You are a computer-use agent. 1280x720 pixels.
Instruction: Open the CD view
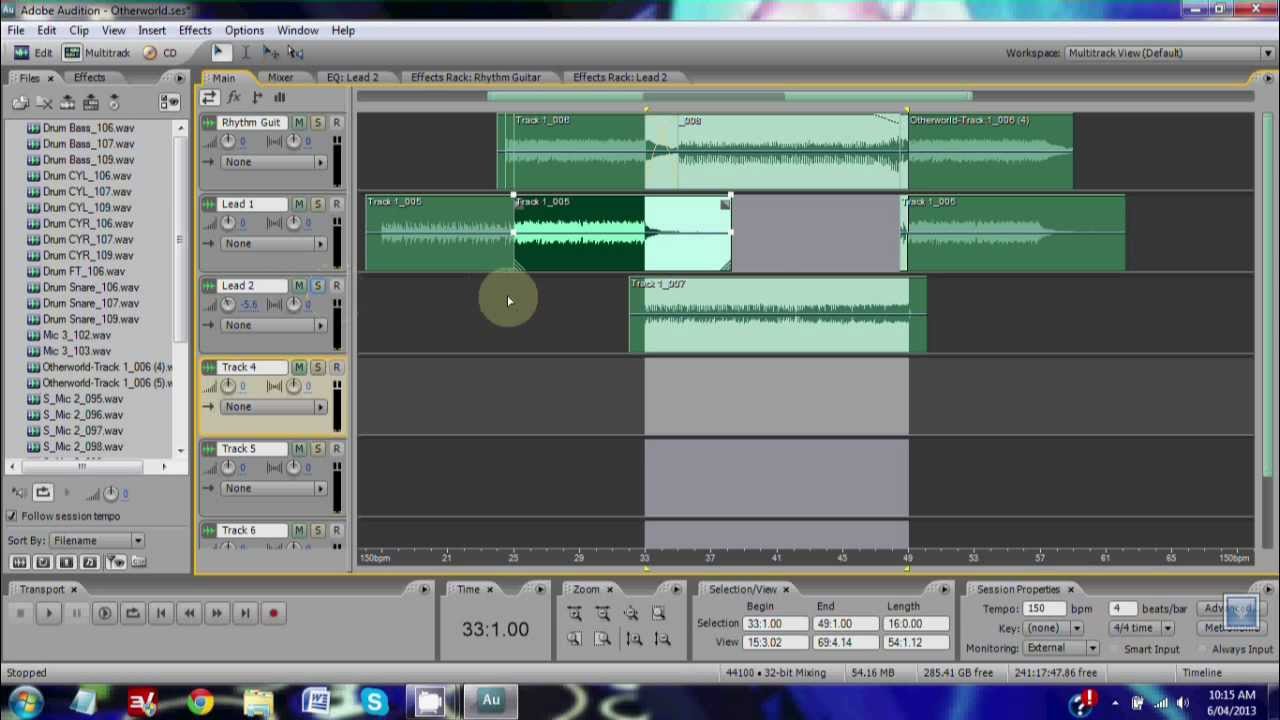[x=160, y=53]
